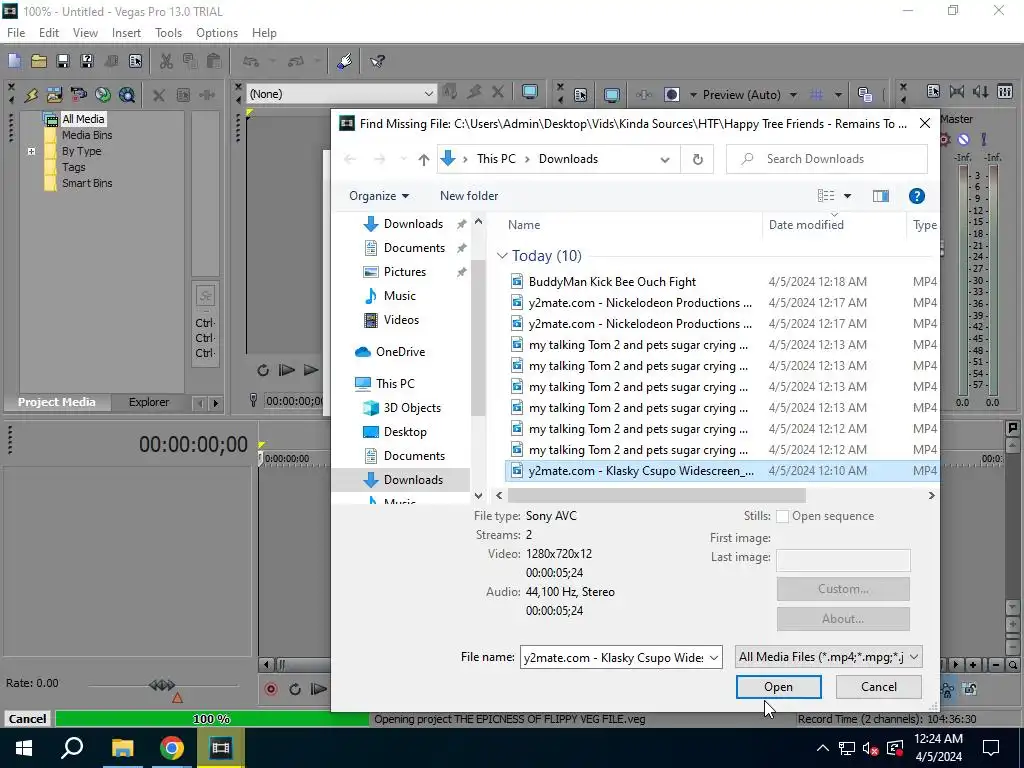Click the Downloads breadcrumb in address bar

[x=568, y=159]
